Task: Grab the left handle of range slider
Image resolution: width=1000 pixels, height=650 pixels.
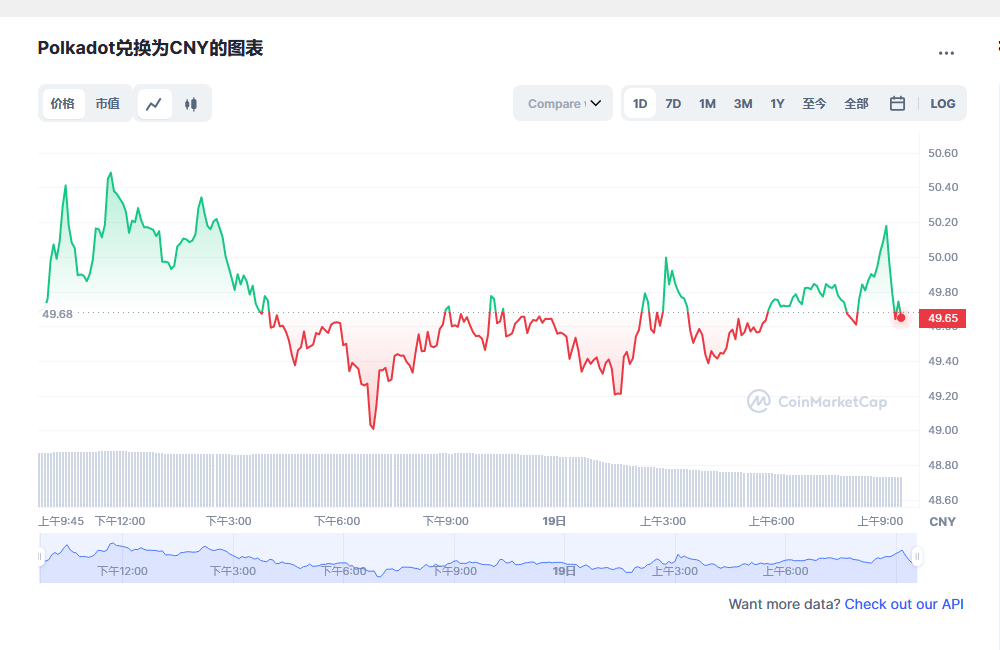Action: [x=40, y=557]
